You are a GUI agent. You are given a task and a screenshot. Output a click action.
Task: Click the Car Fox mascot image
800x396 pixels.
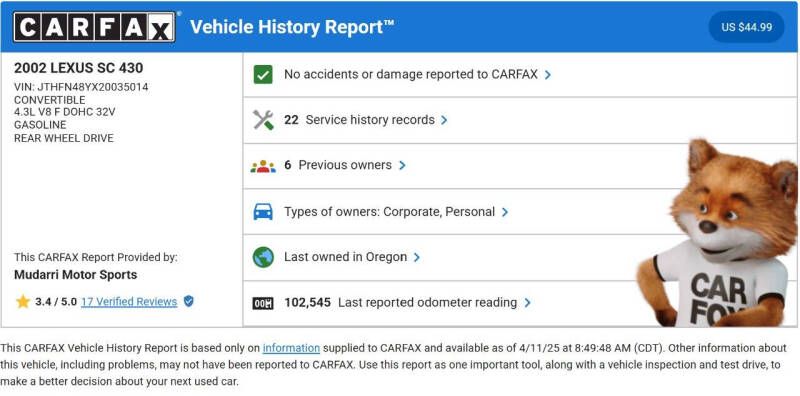click(718, 233)
